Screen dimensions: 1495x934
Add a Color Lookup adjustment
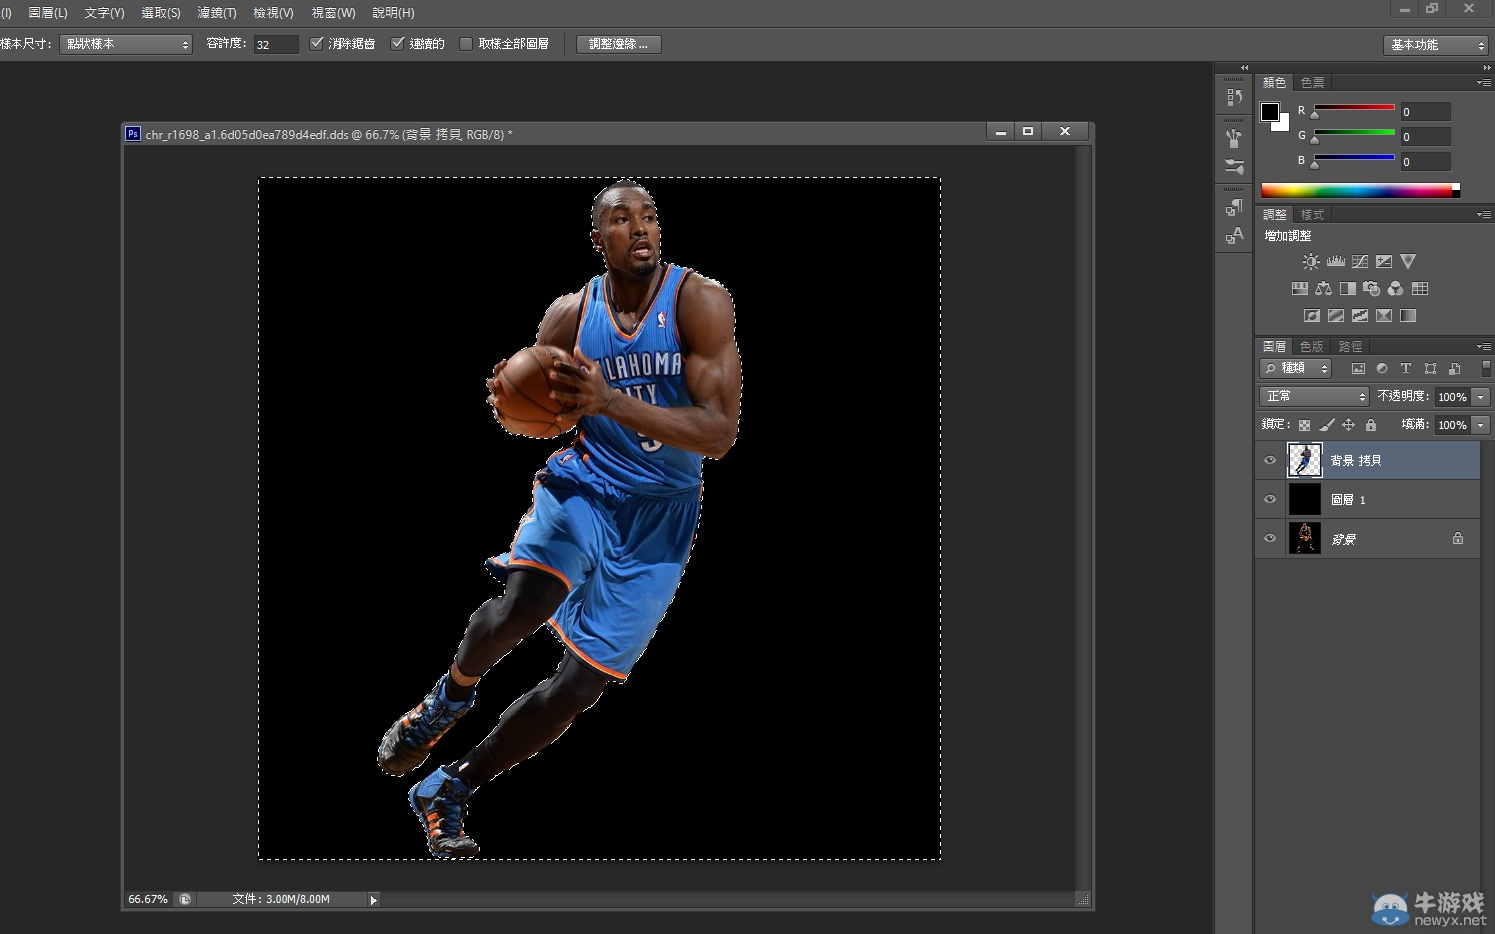pos(1419,288)
